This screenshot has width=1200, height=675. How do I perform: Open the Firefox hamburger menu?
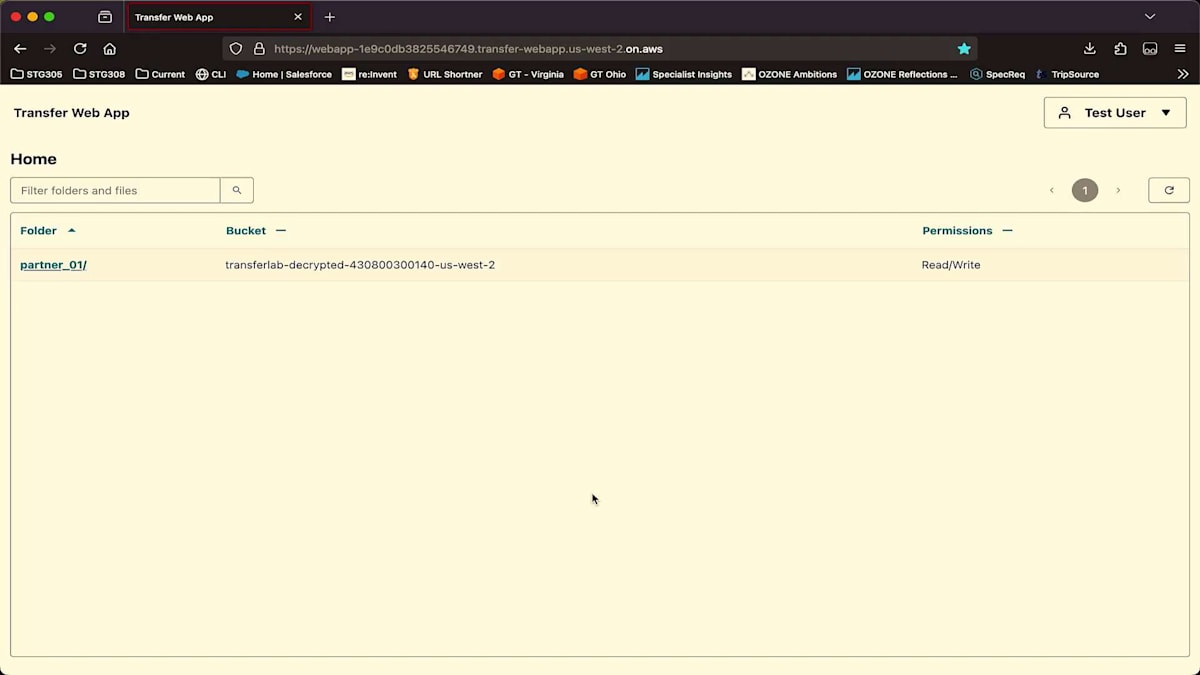pos(1181,48)
